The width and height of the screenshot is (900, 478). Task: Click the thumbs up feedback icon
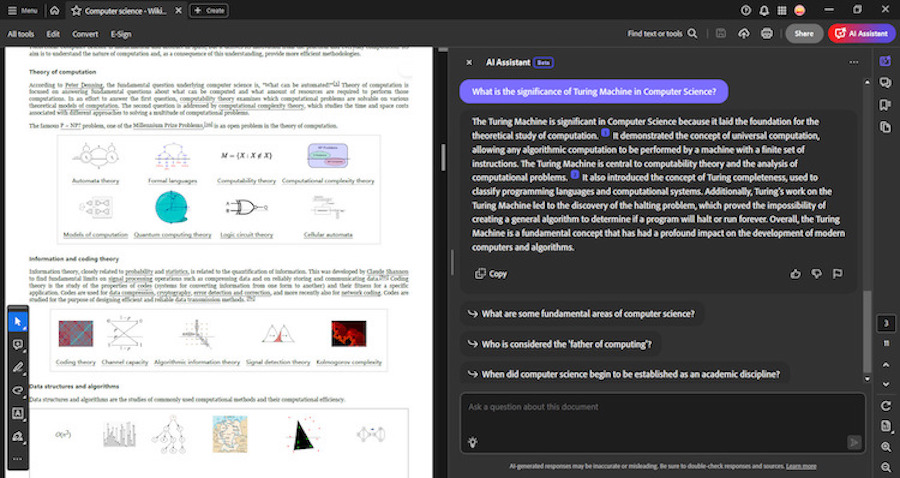pos(795,273)
